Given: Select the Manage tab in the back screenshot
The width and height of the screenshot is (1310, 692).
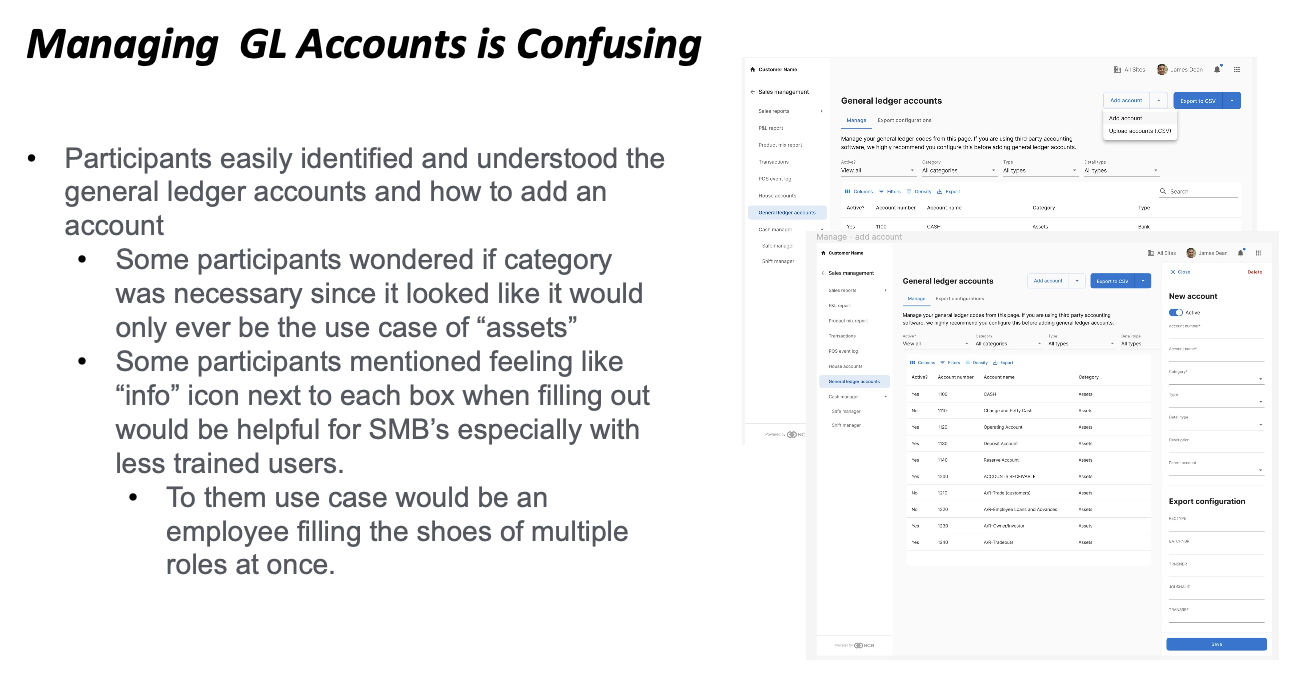Looking at the screenshot, I should click(x=856, y=120).
